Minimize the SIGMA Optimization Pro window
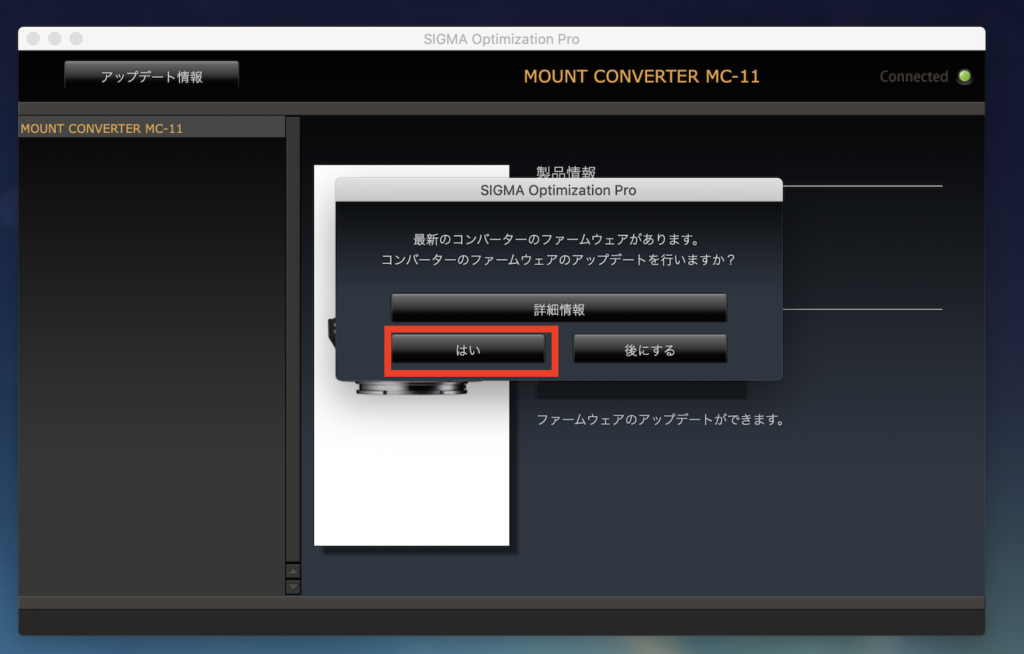This screenshot has width=1024, height=654. [x=55, y=39]
